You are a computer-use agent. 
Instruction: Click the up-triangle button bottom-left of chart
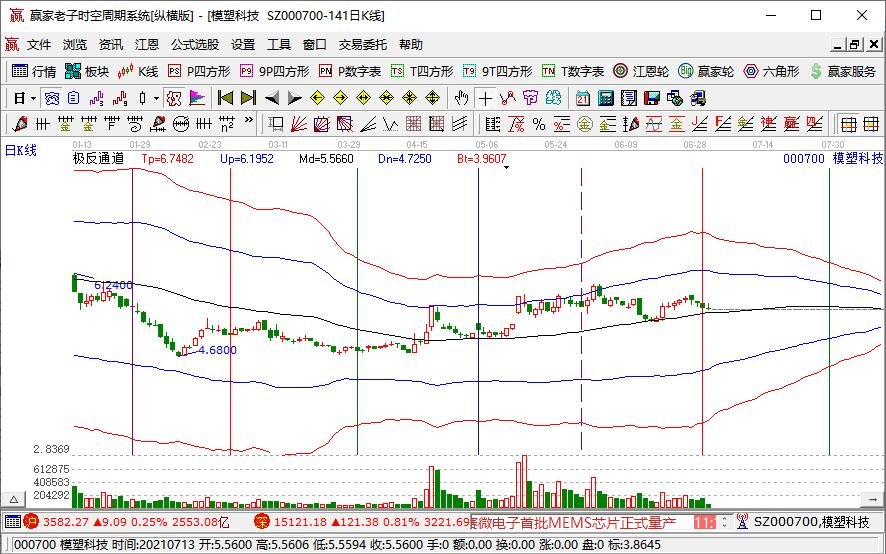coord(15,500)
